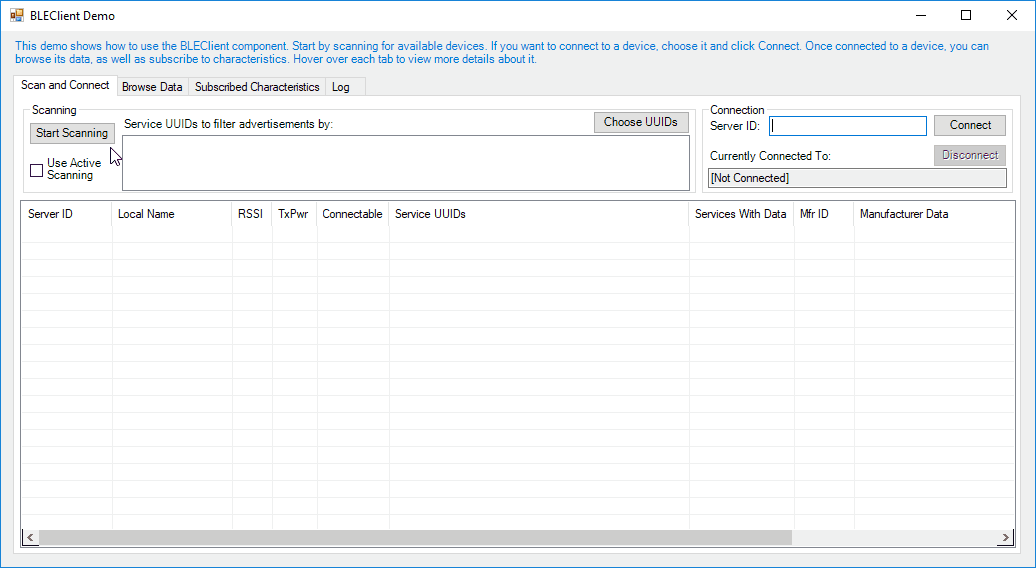Click the Services With Data column header

(x=741, y=214)
